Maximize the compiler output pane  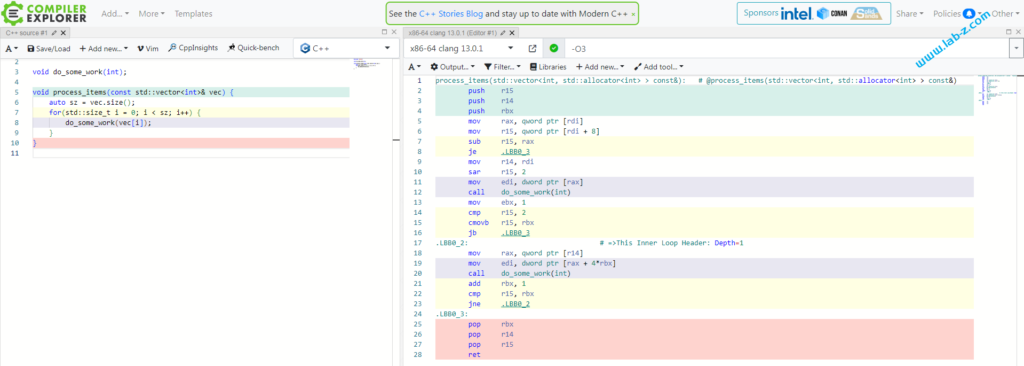(1009, 32)
